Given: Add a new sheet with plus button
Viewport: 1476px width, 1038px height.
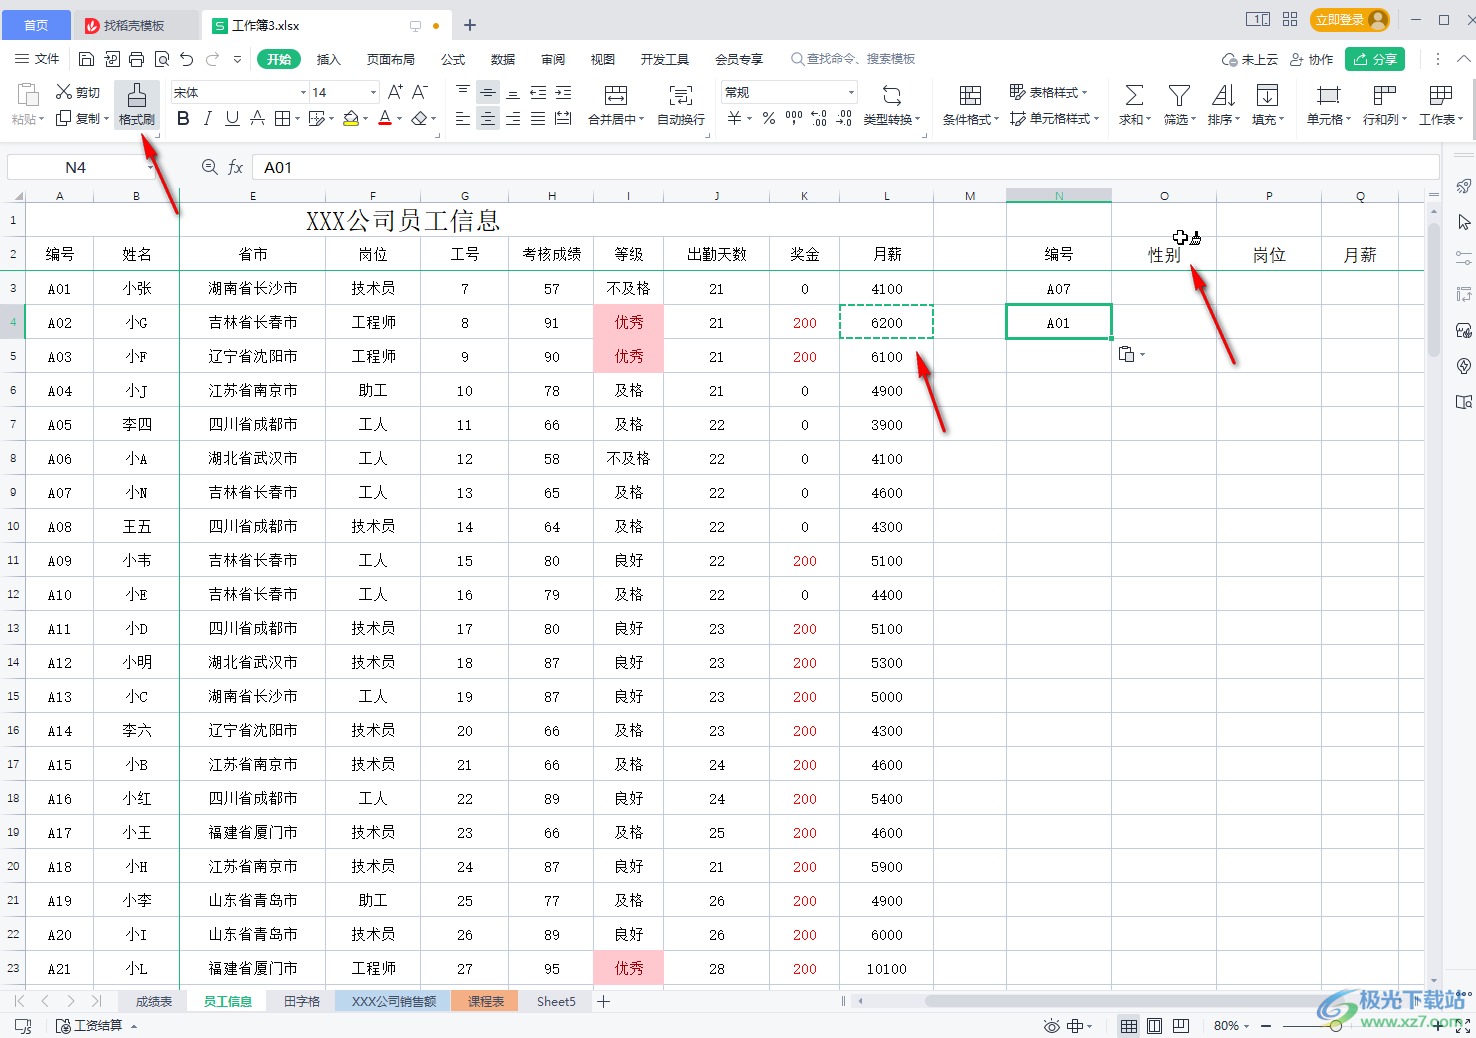Looking at the screenshot, I should 603,1001.
